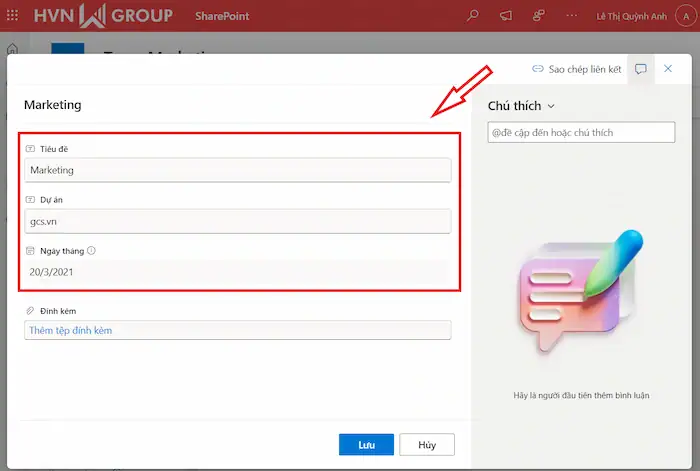Click Sao chép liên kết to copy link
The width and height of the screenshot is (700, 471).
tap(577, 69)
